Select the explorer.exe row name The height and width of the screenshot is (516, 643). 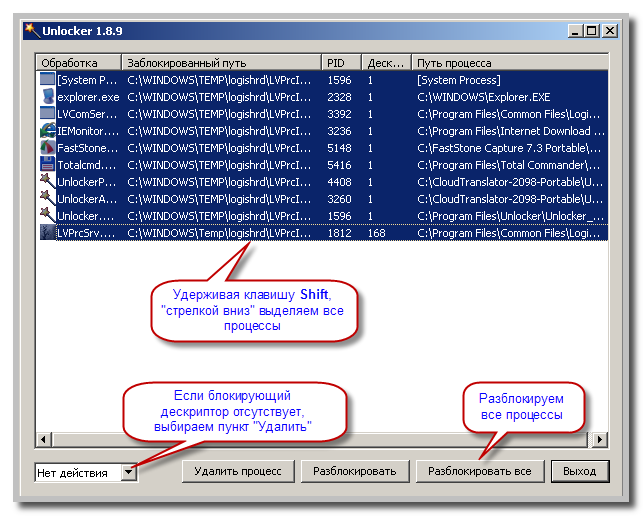click(x=88, y=97)
